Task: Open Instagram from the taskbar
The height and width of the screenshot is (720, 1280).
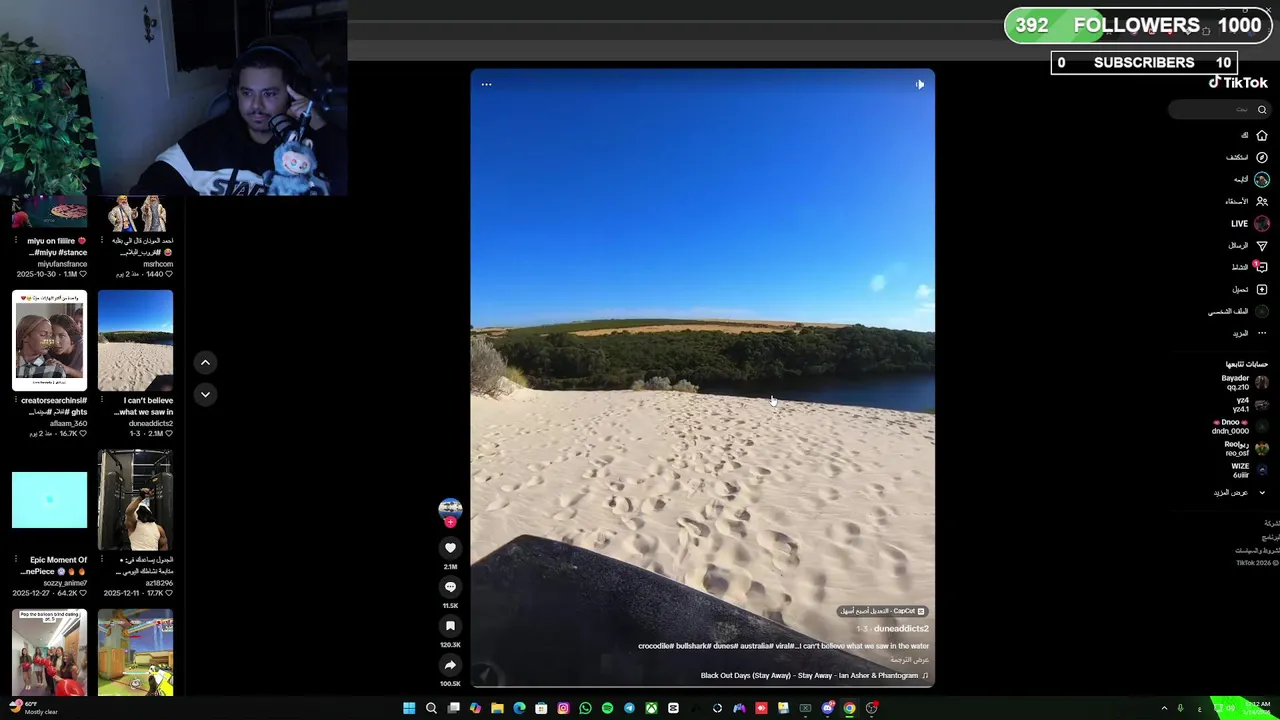Action: coord(563,708)
